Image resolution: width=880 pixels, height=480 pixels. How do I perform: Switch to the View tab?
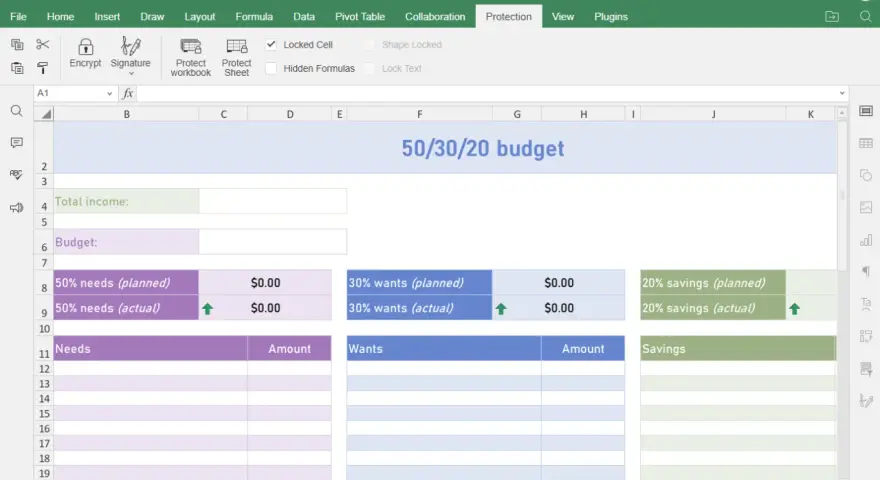(562, 16)
